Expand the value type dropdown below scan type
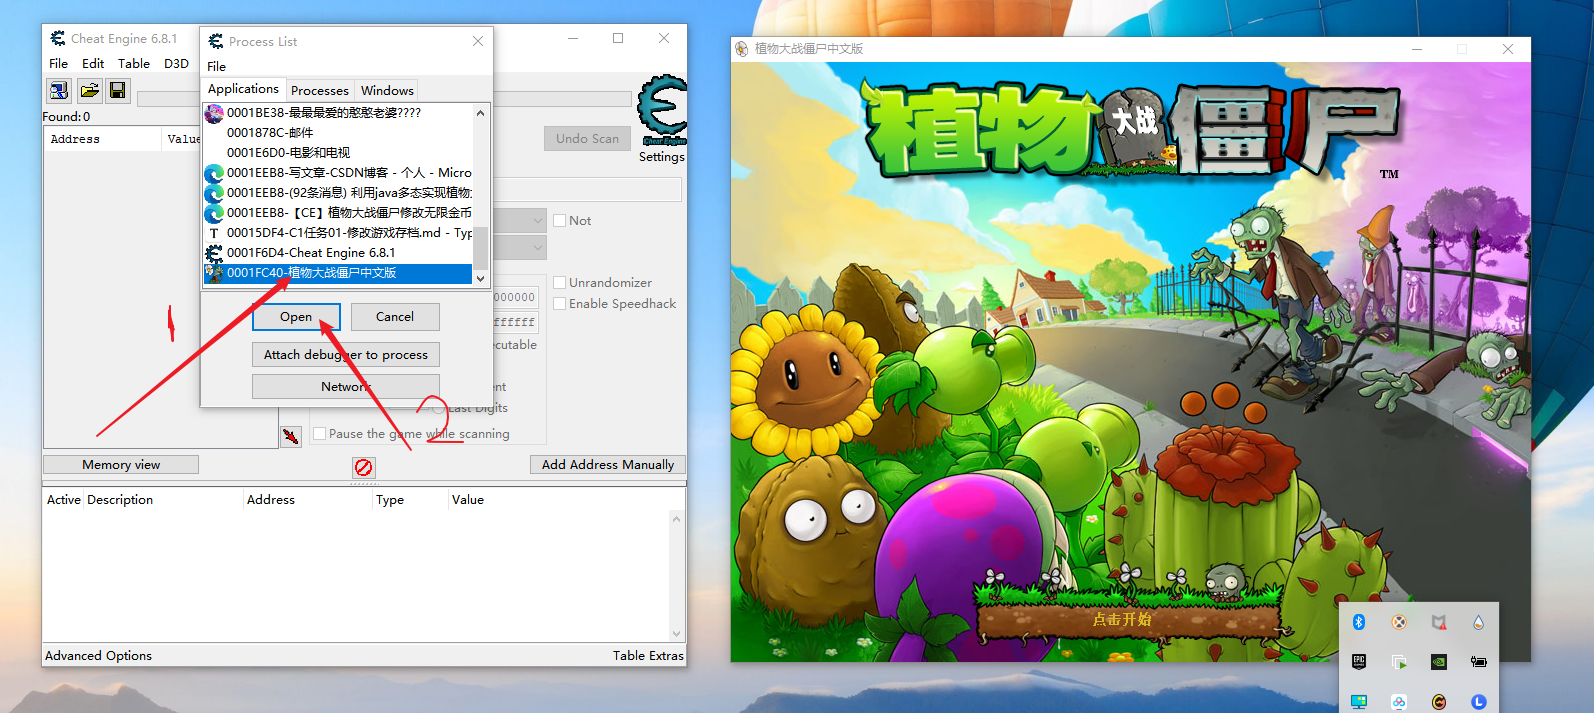The image size is (1594, 713). click(x=538, y=246)
